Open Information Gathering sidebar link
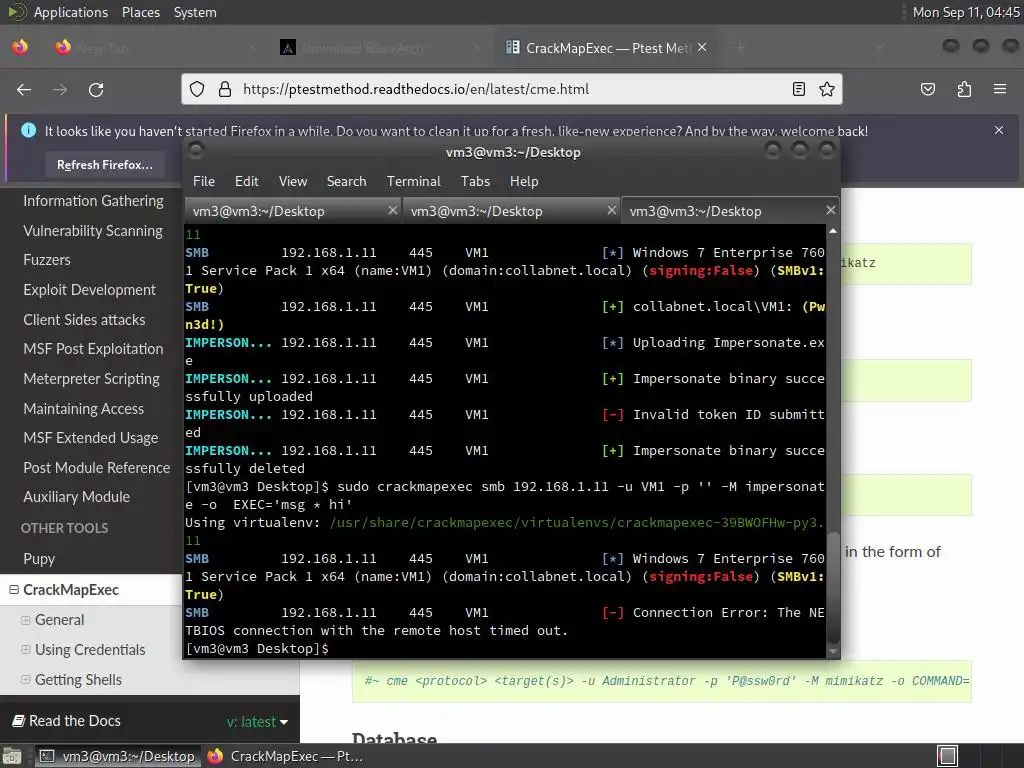 point(93,200)
